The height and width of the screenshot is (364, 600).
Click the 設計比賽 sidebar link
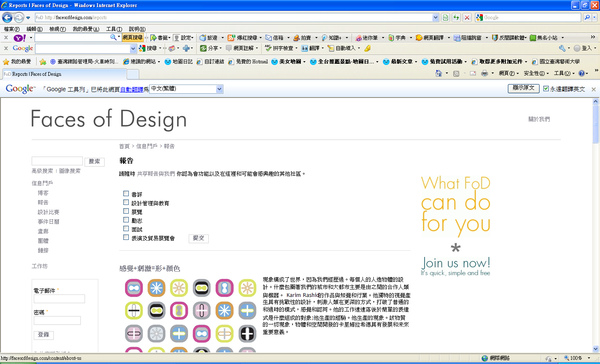click(x=48, y=212)
